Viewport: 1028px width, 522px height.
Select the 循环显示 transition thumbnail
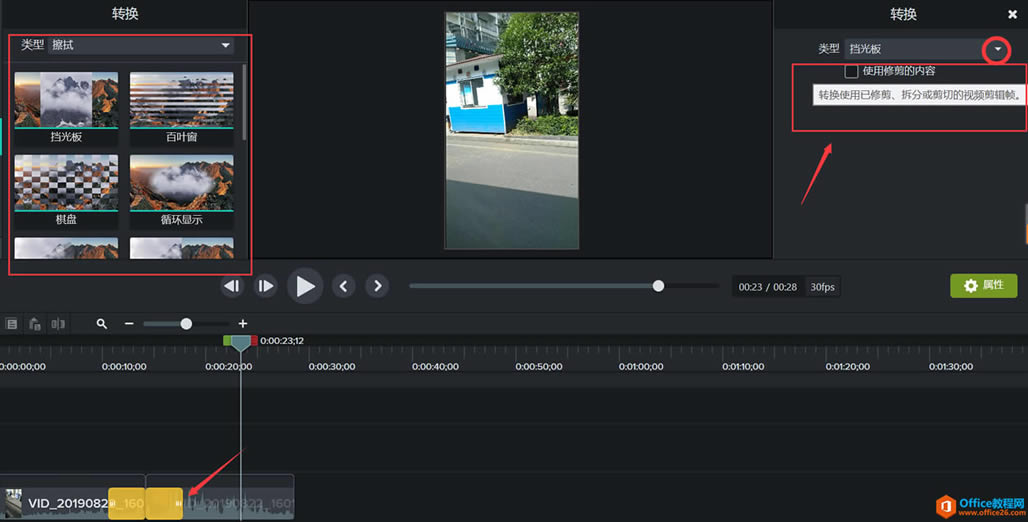[182, 182]
